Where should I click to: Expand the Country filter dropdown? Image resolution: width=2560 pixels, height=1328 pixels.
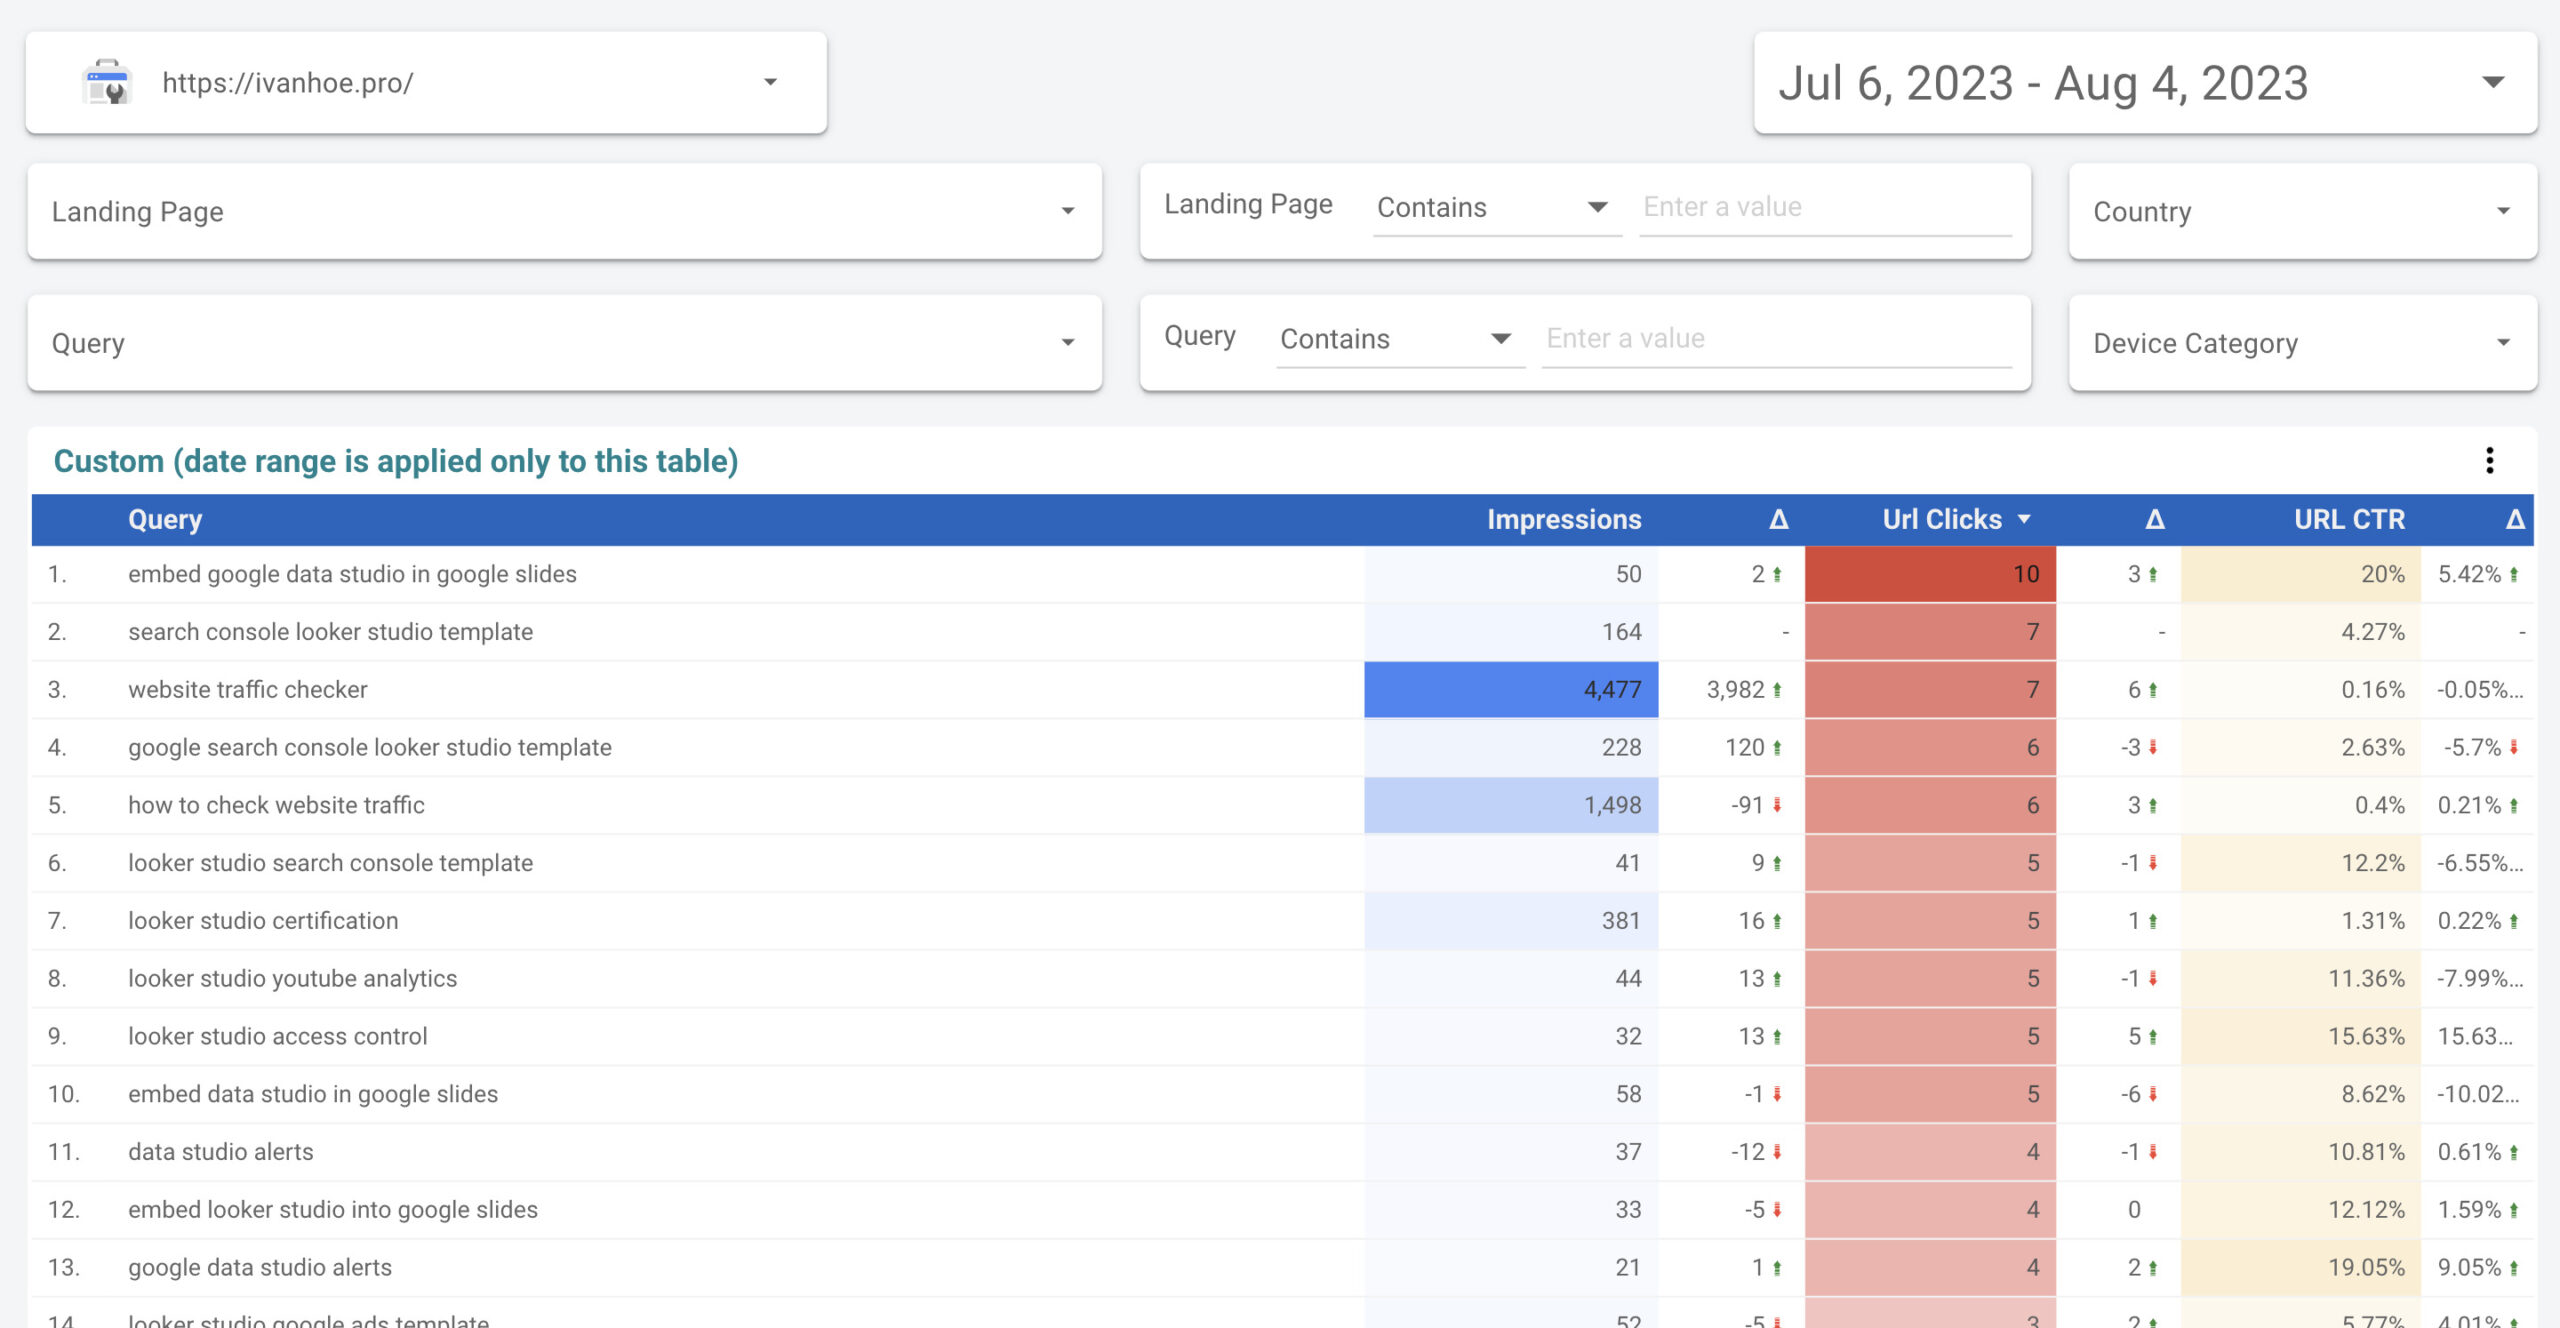click(x=2503, y=211)
